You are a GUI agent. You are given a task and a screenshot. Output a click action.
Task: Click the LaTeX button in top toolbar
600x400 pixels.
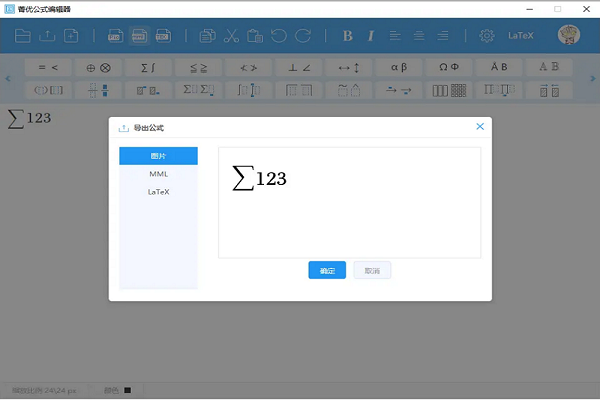coord(521,36)
